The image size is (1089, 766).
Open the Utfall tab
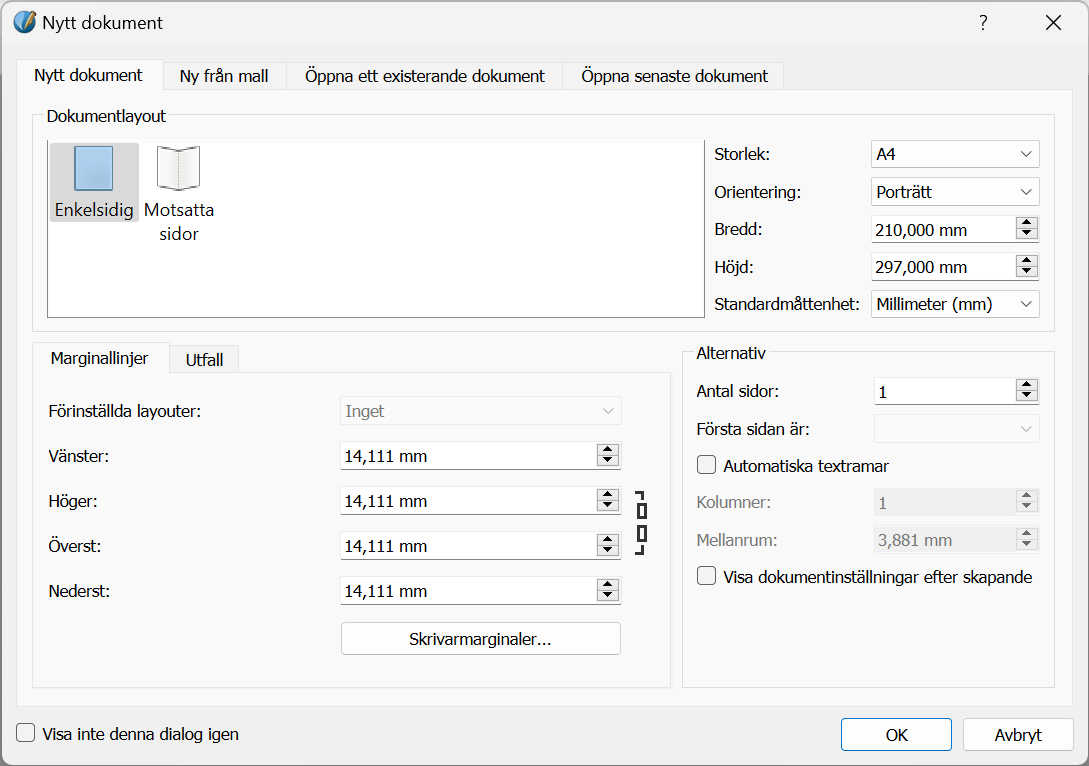click(204, 360)
